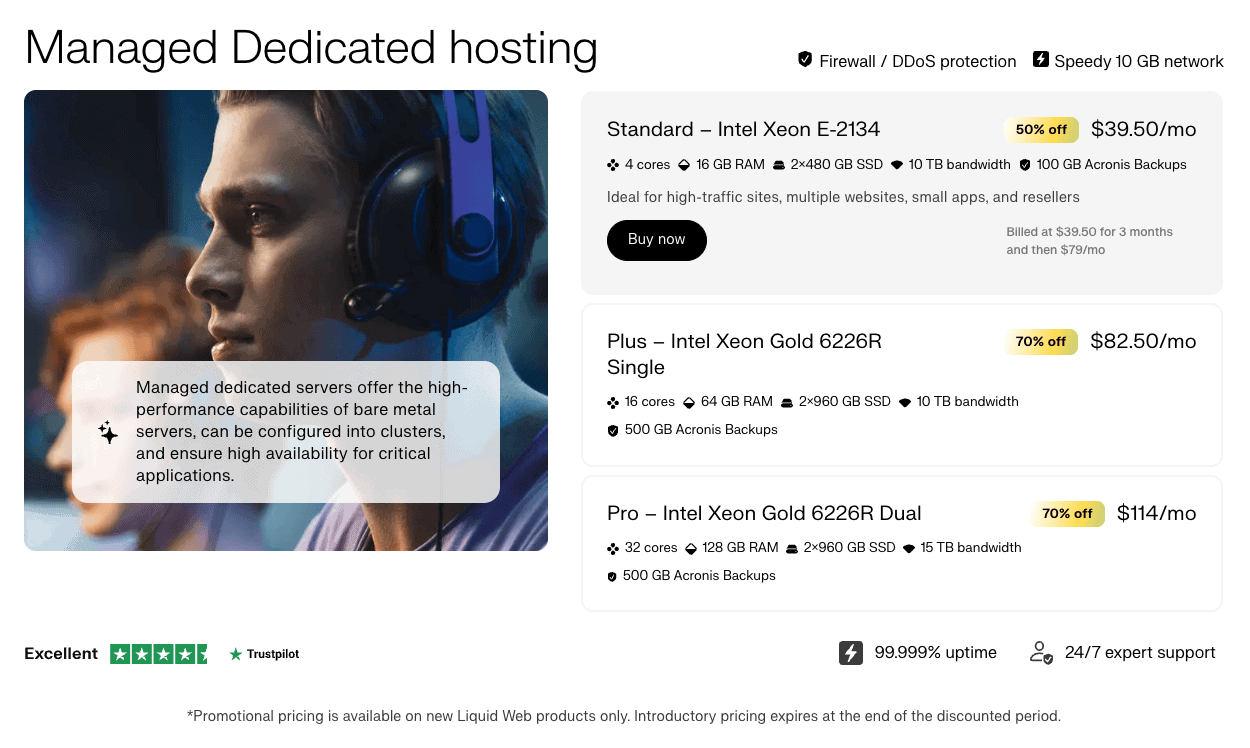Click the Trustpilot green star rating
The width and height of the screenshot is (1250, 748).
158,654
